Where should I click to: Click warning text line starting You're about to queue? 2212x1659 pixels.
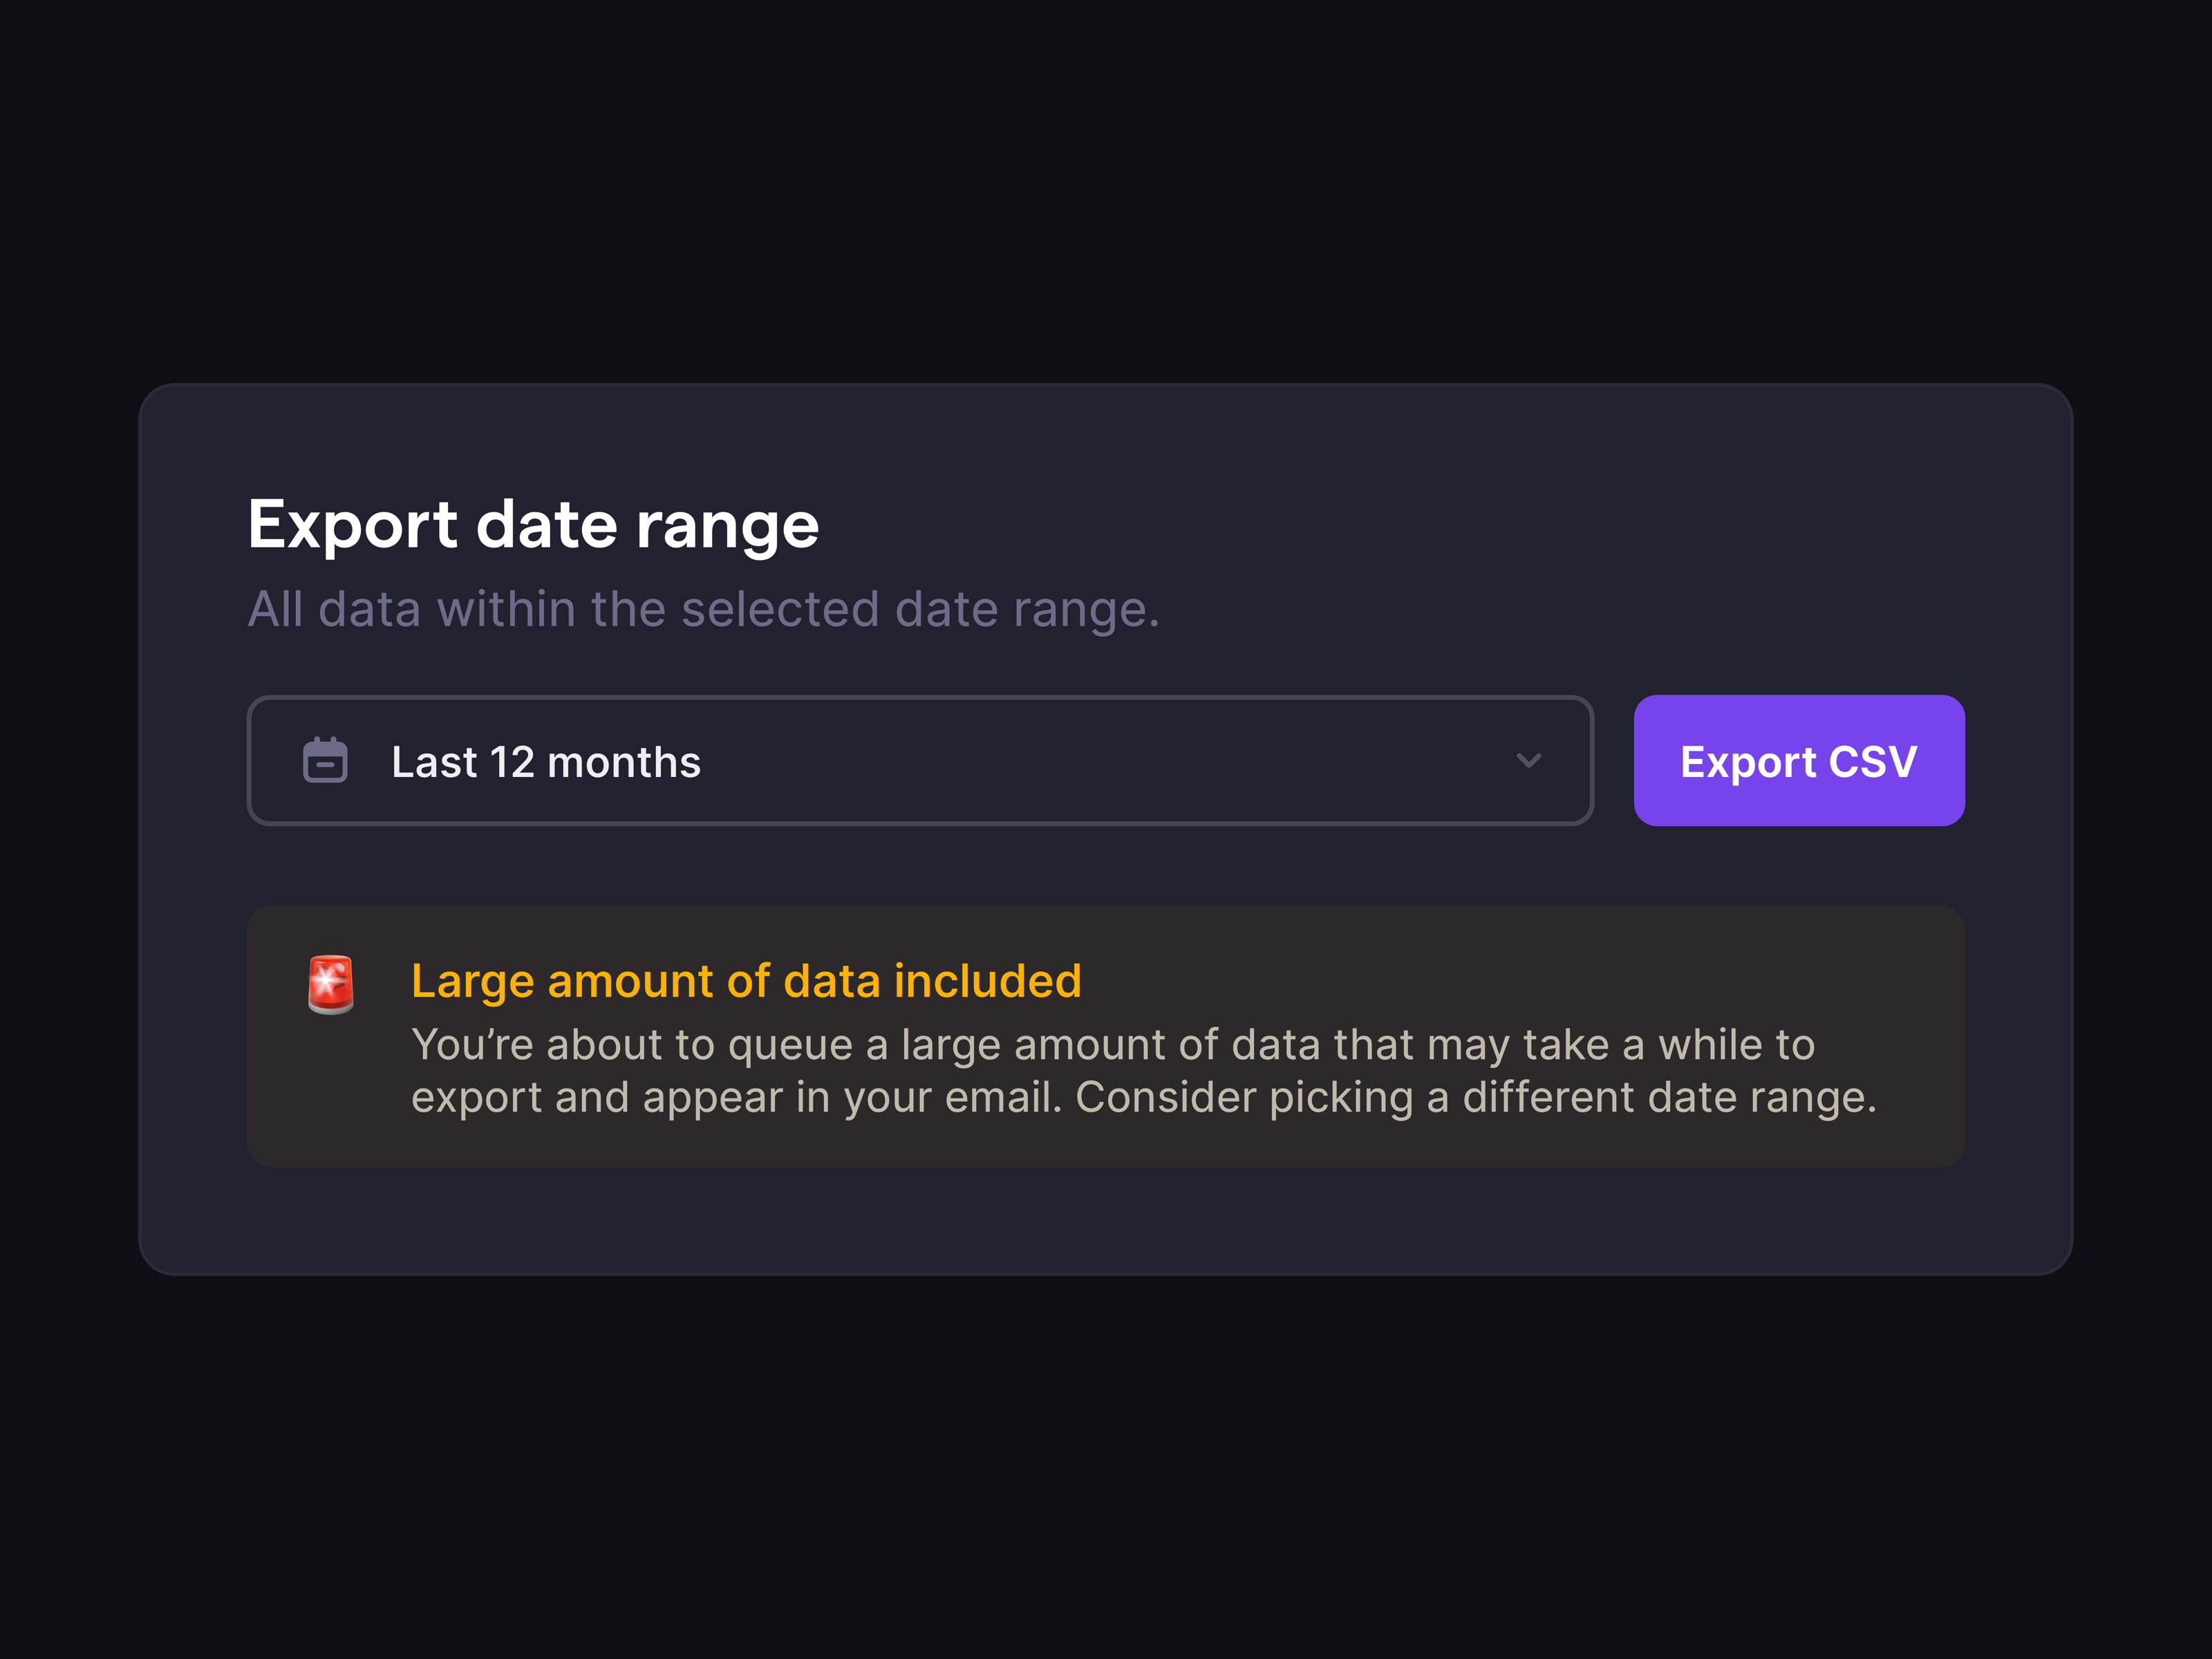pos(1113,1045)
